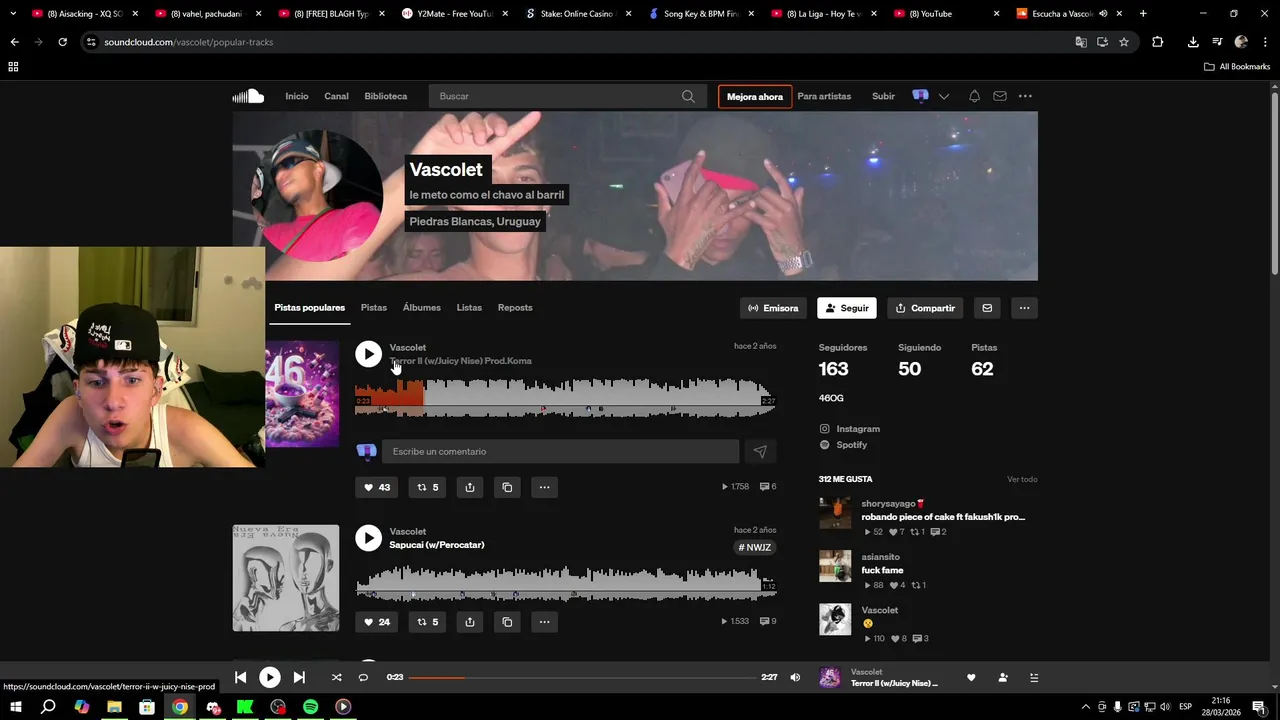Play Terror II track
The image size is (1280, 720).
point(368,354)
